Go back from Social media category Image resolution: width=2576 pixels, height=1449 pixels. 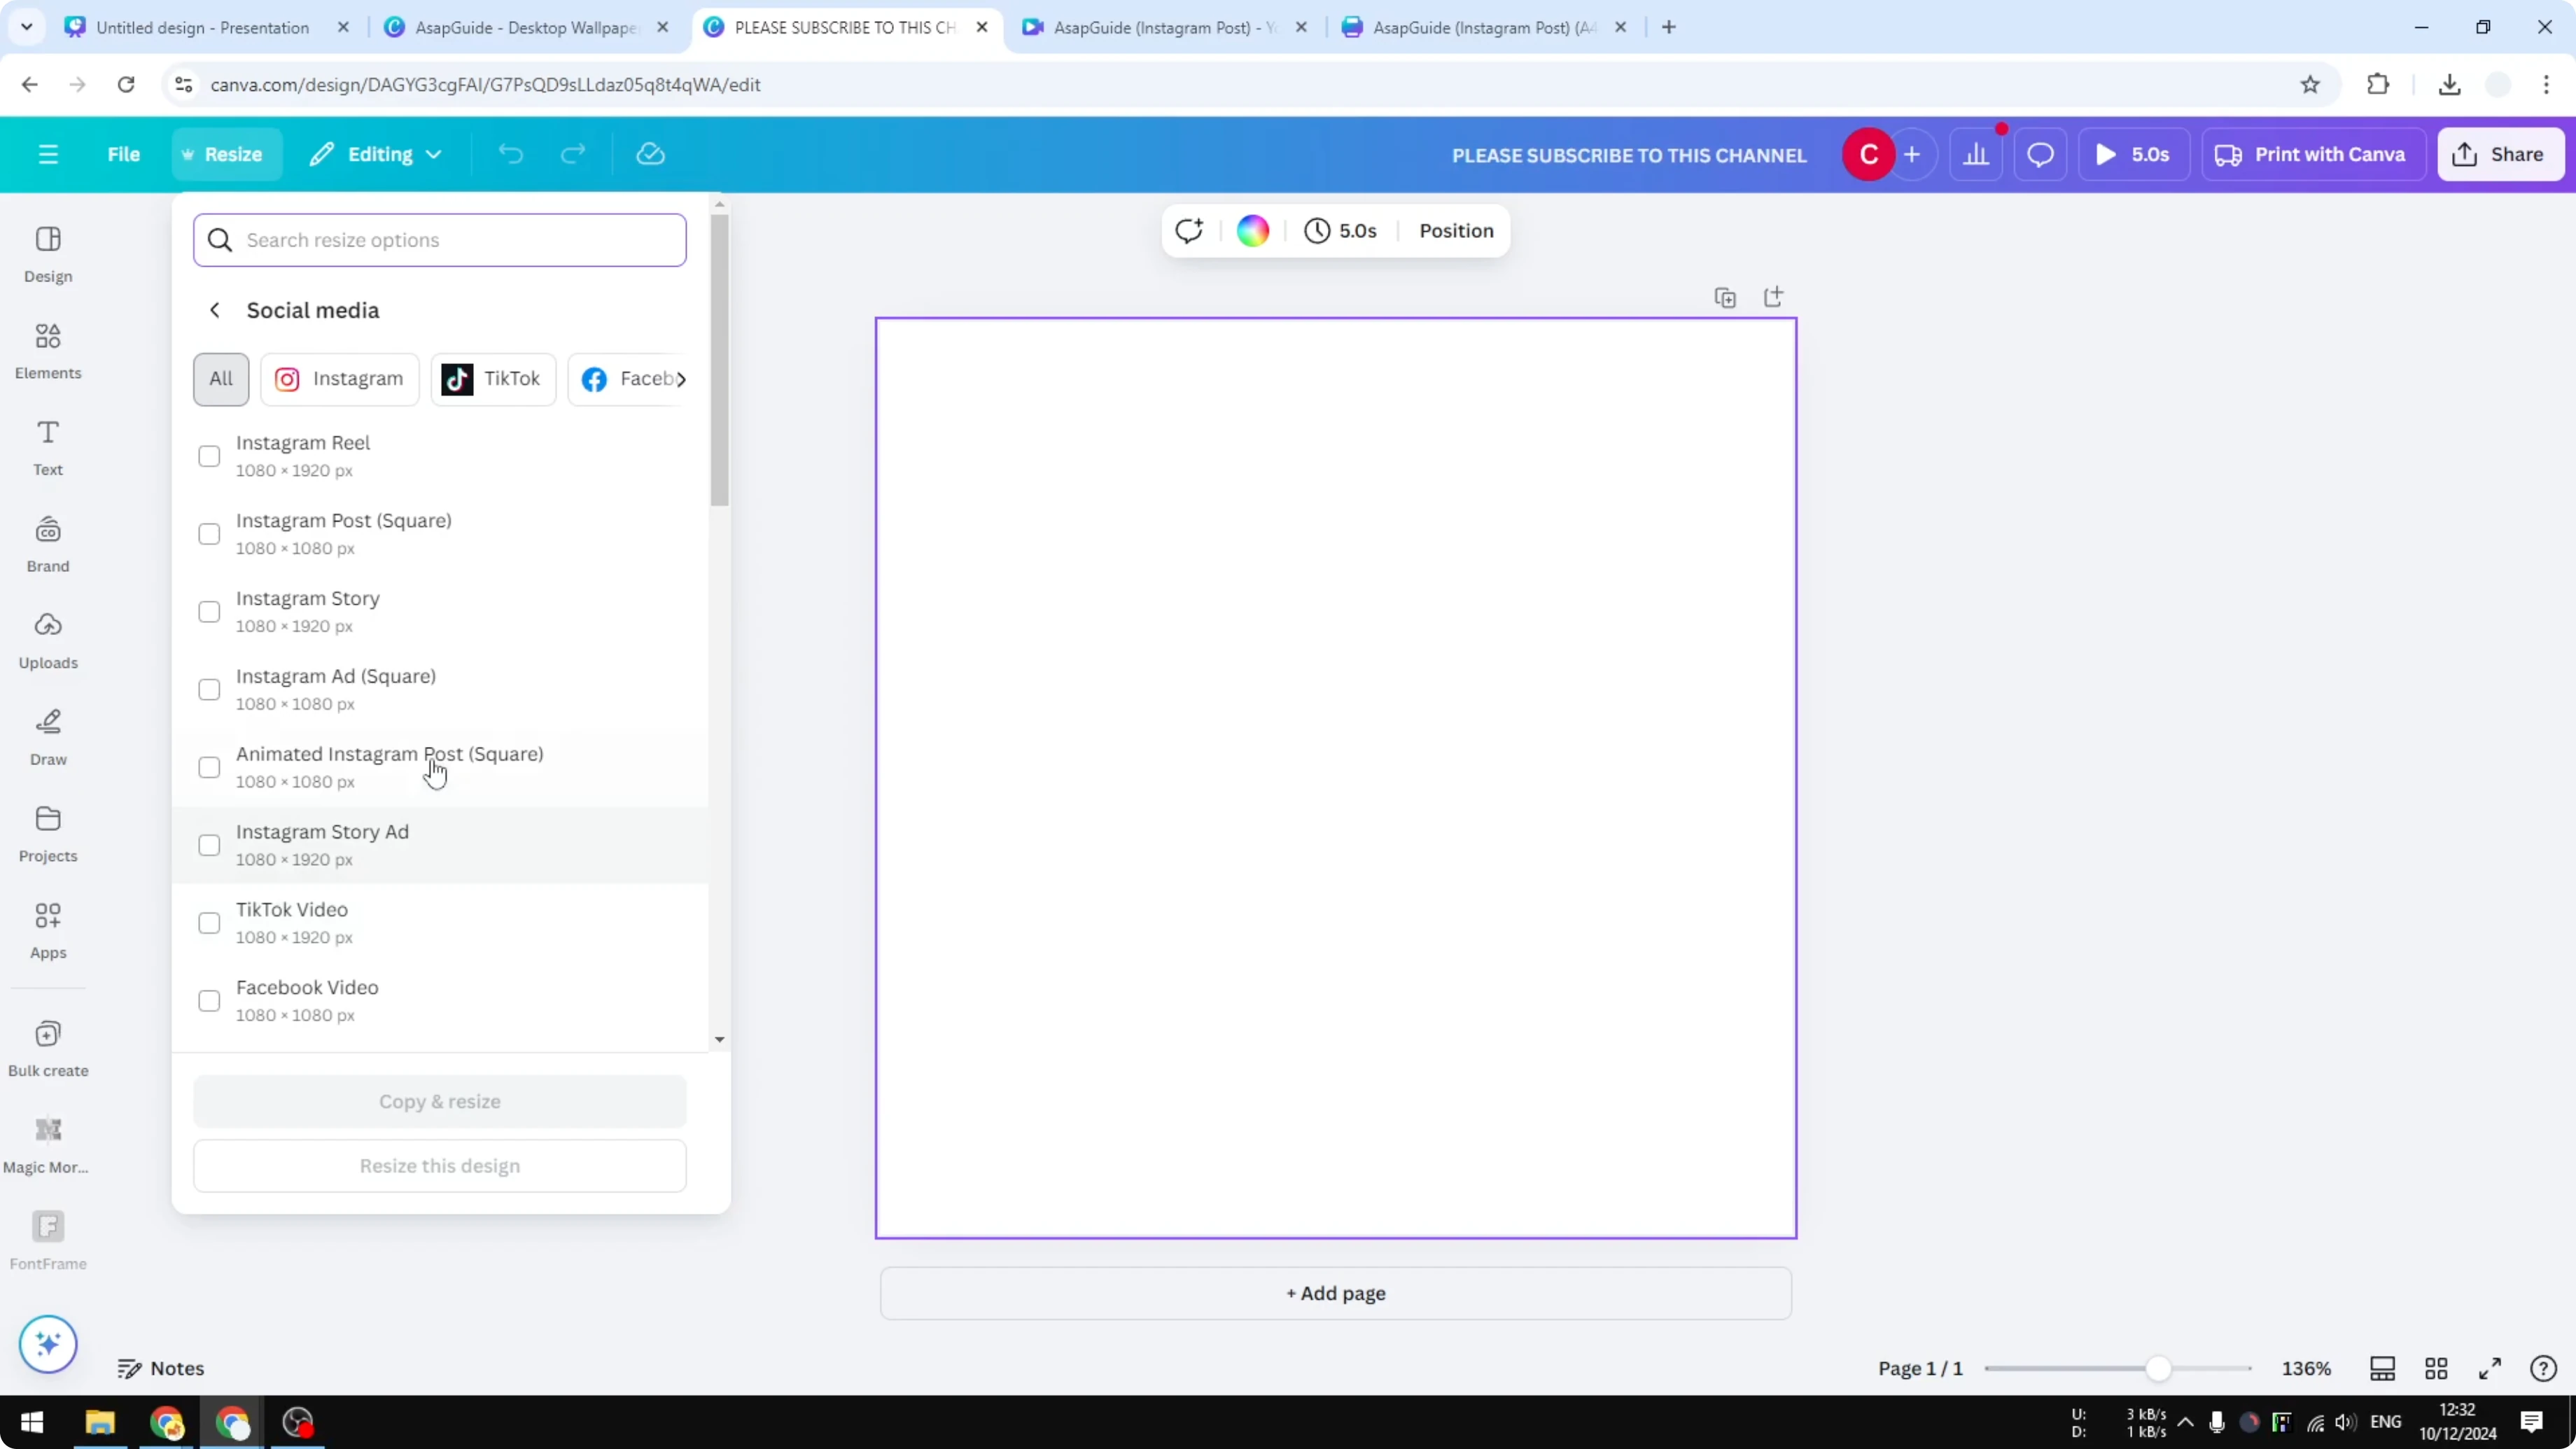click(214, 310)
